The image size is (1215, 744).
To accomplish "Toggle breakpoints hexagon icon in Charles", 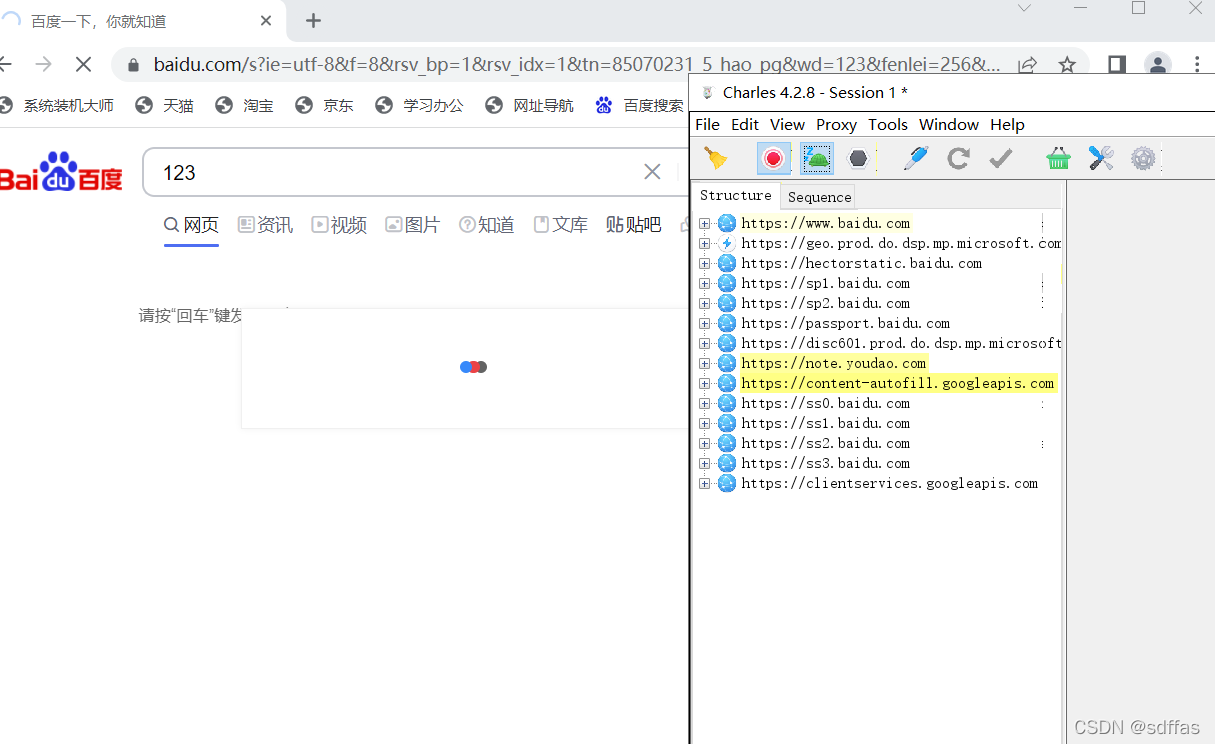I will [858, 158].
